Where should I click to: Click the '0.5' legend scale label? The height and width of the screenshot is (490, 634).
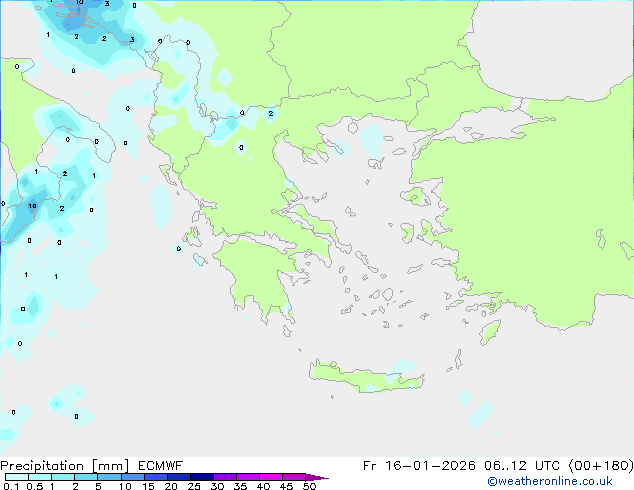click(x=35, y=486)
